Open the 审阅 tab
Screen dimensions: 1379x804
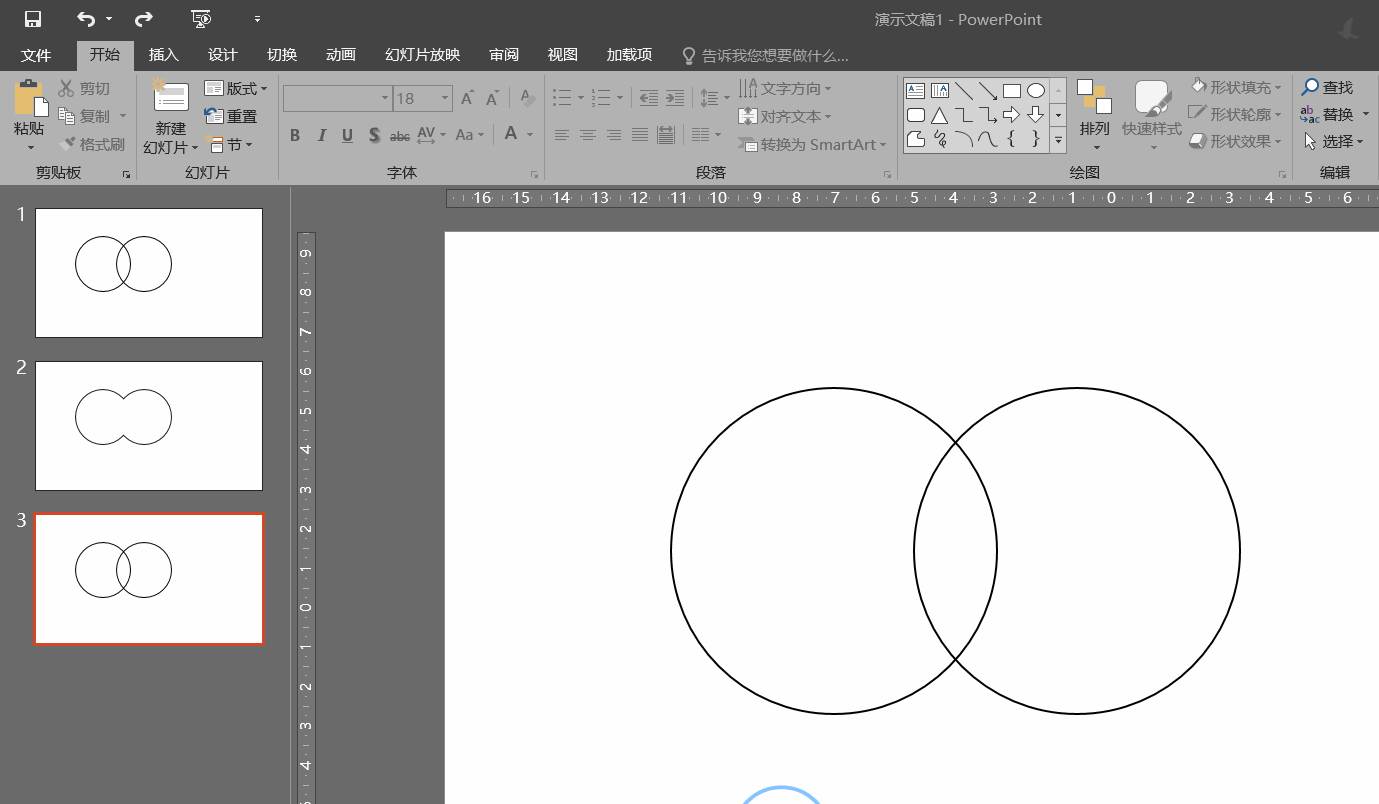coord(504,55)
